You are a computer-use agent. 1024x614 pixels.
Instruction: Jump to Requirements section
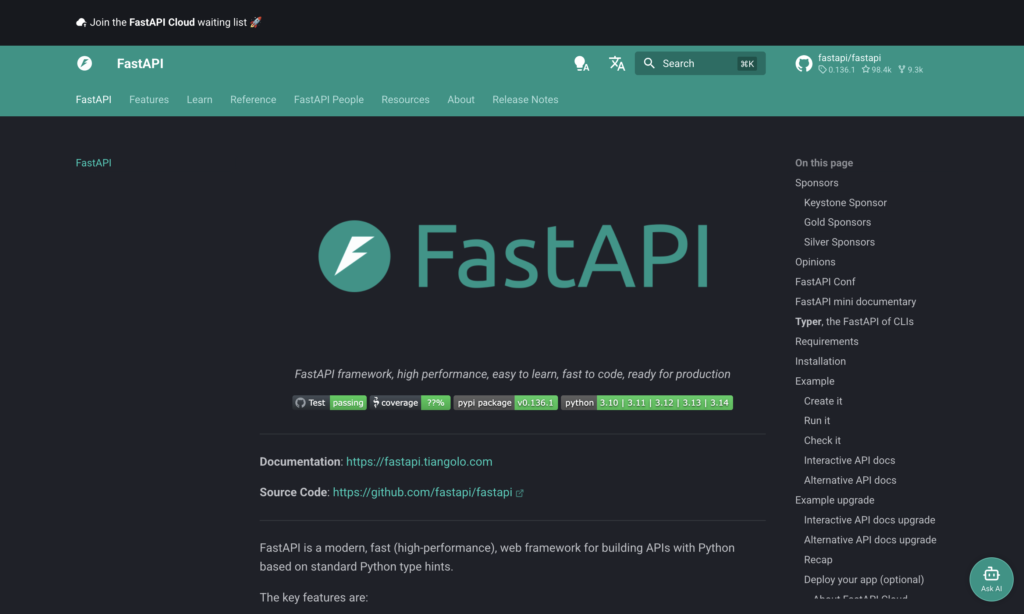827,341
